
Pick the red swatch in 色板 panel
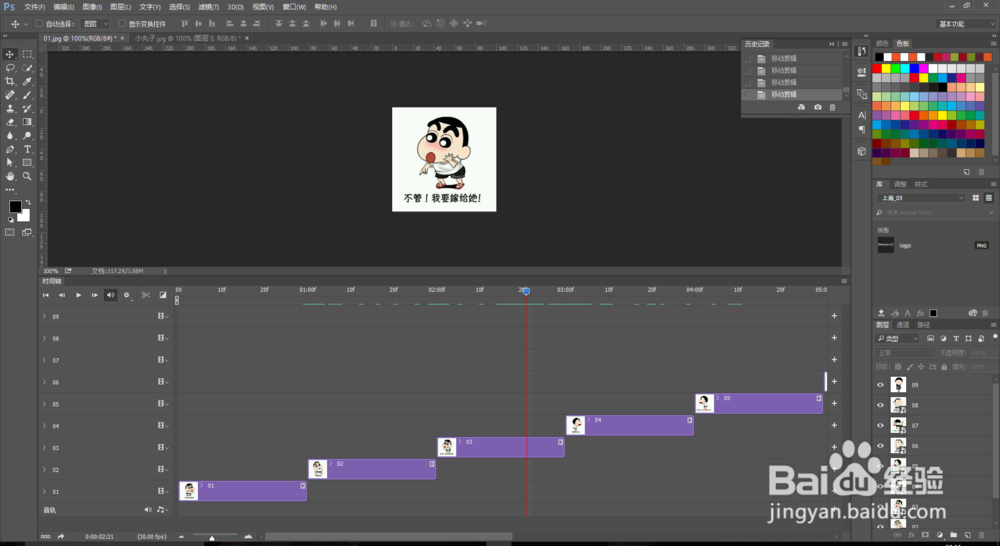pyautogui.click(x=877, y=68)
